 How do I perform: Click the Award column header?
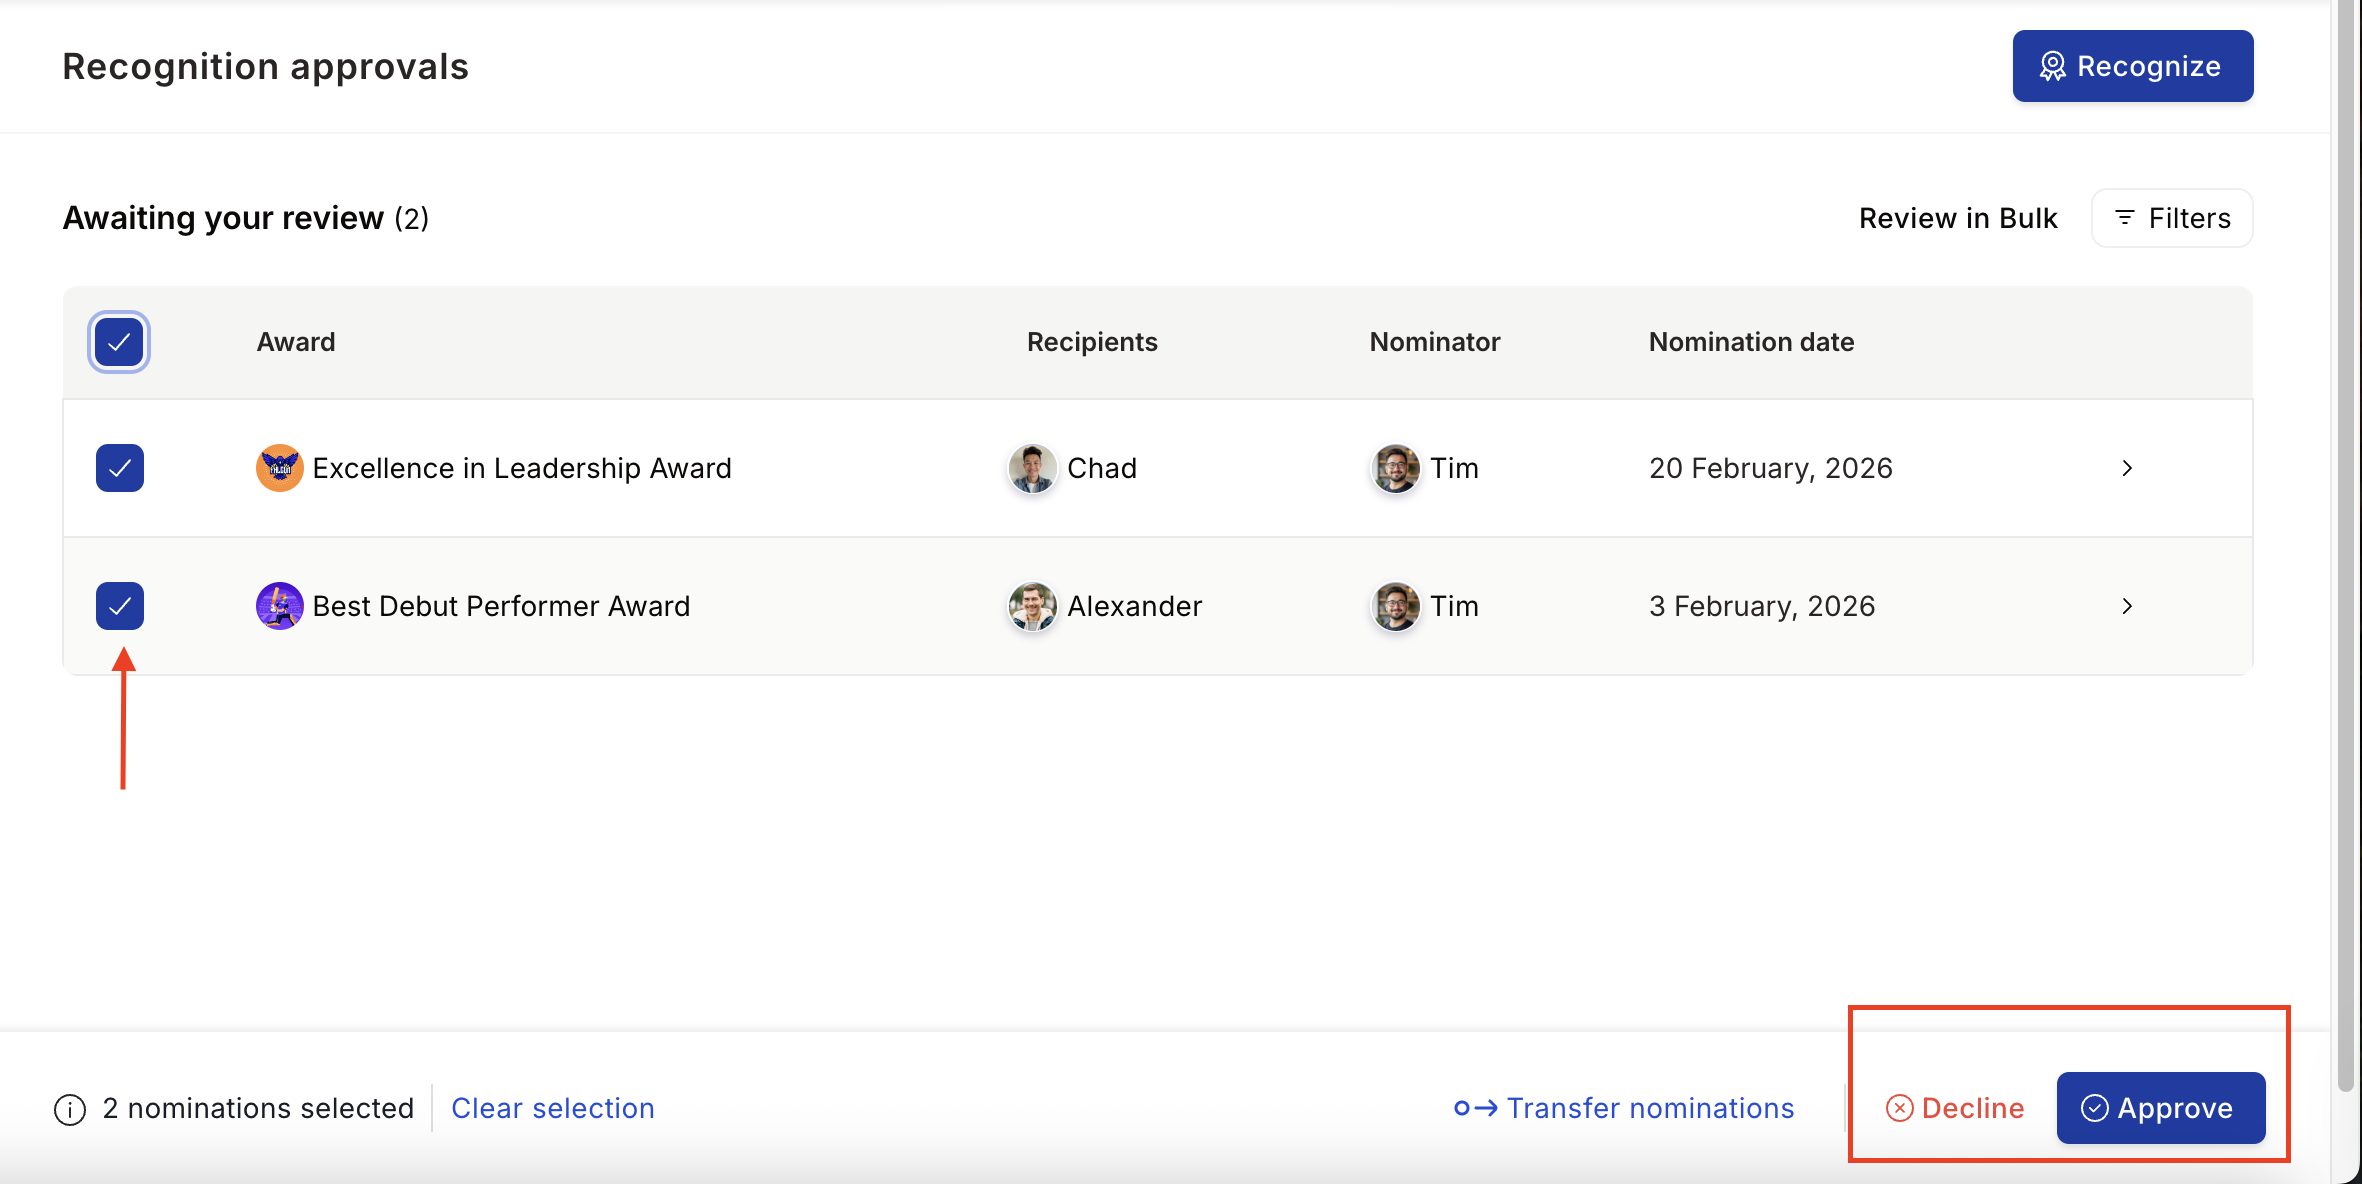(296, 342)
